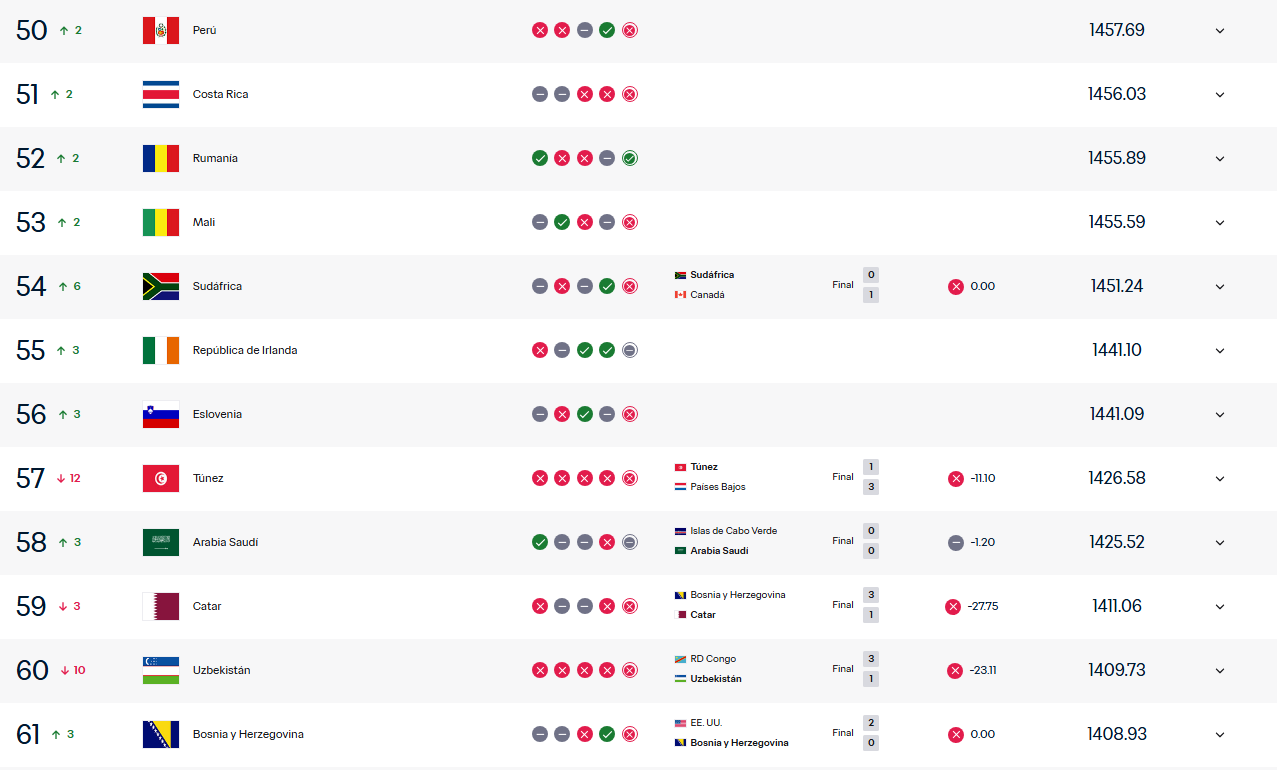Viewport: 1277px width, 770px height.
Task: Click Países Bajos in Túnez match
Action: (x=718, y=487)
